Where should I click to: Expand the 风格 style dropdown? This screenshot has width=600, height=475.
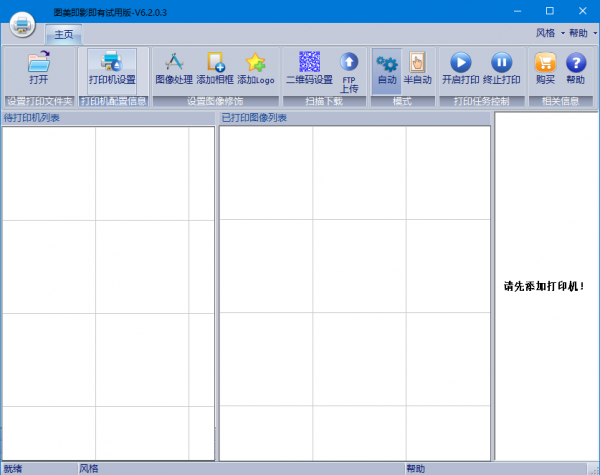549,33
